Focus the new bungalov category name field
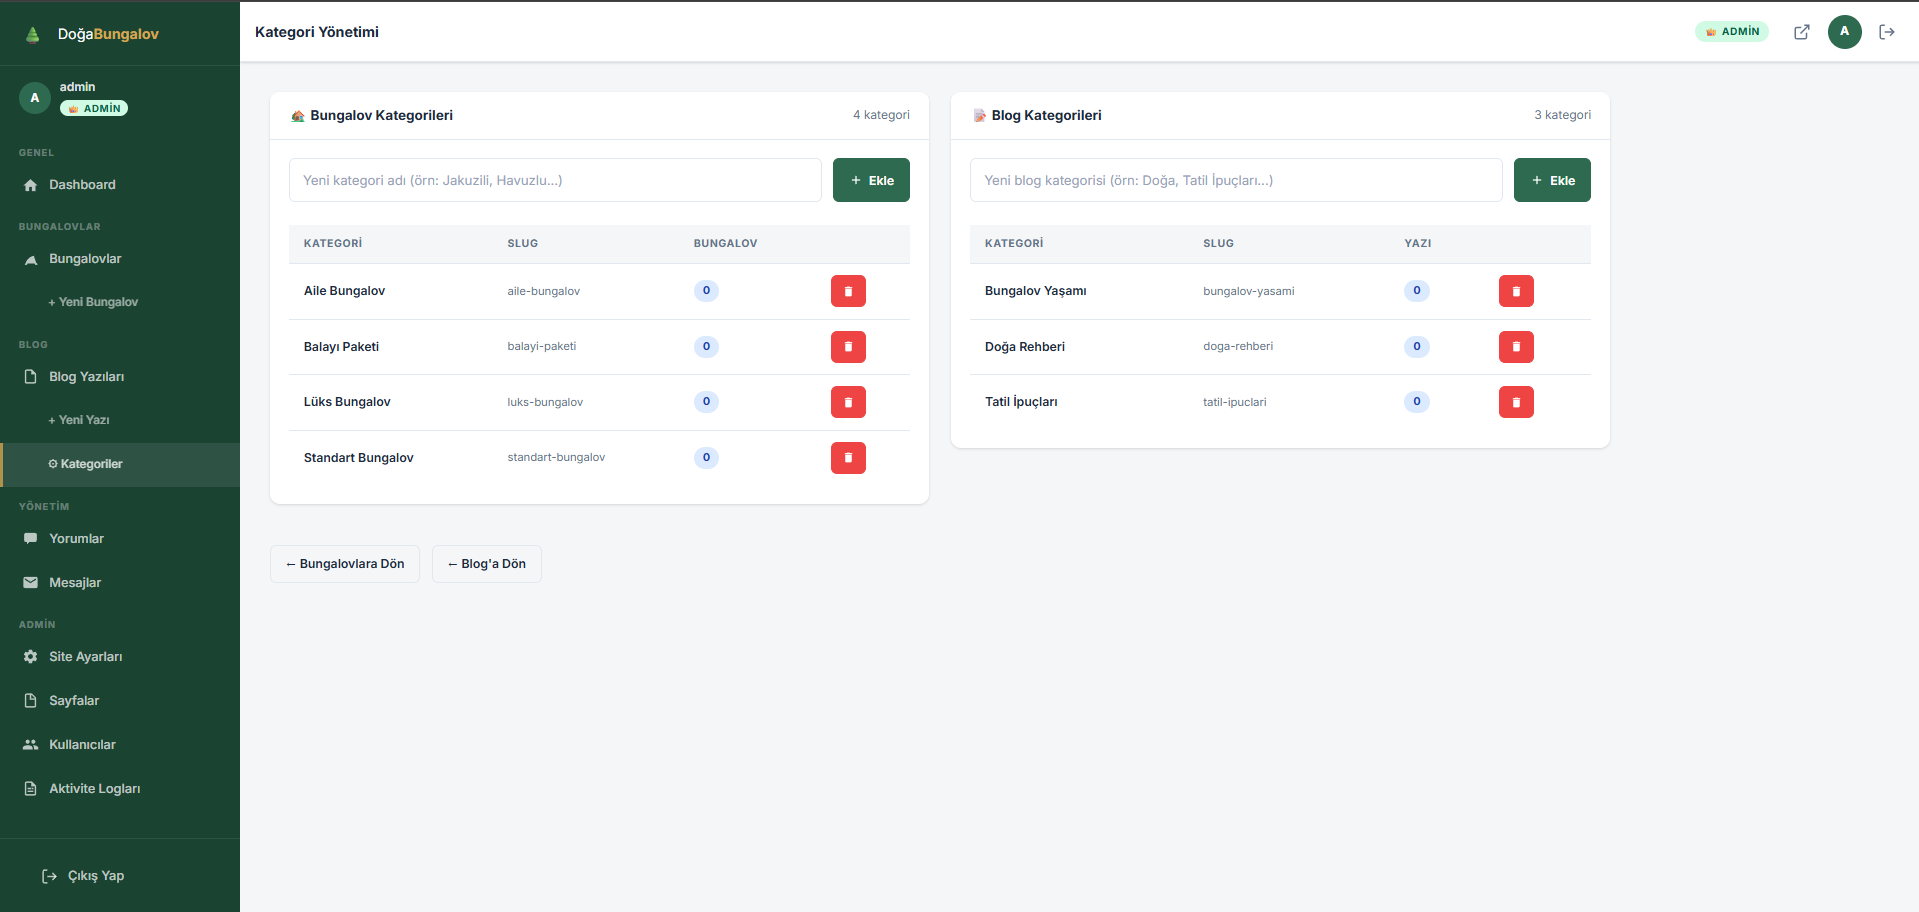 tap(555, 180)
